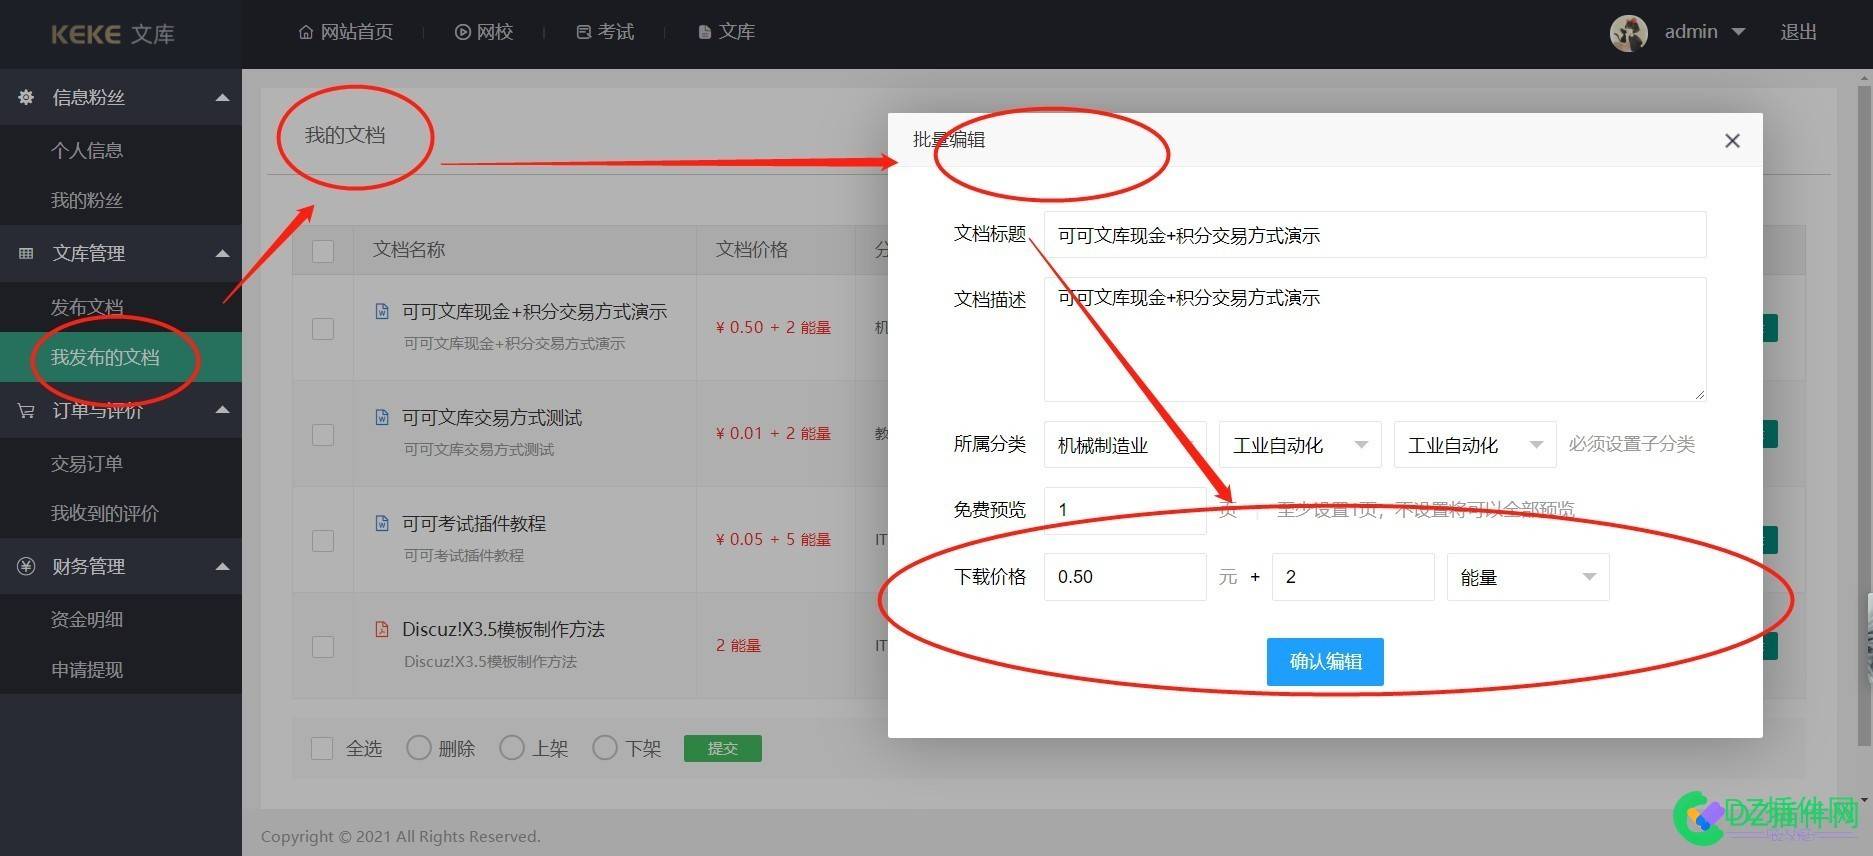Viewport: 1873px width, 856px height.
Task: Tick the table header select-all checkbox
Action: pyautogui.click(x=323, y=251)
